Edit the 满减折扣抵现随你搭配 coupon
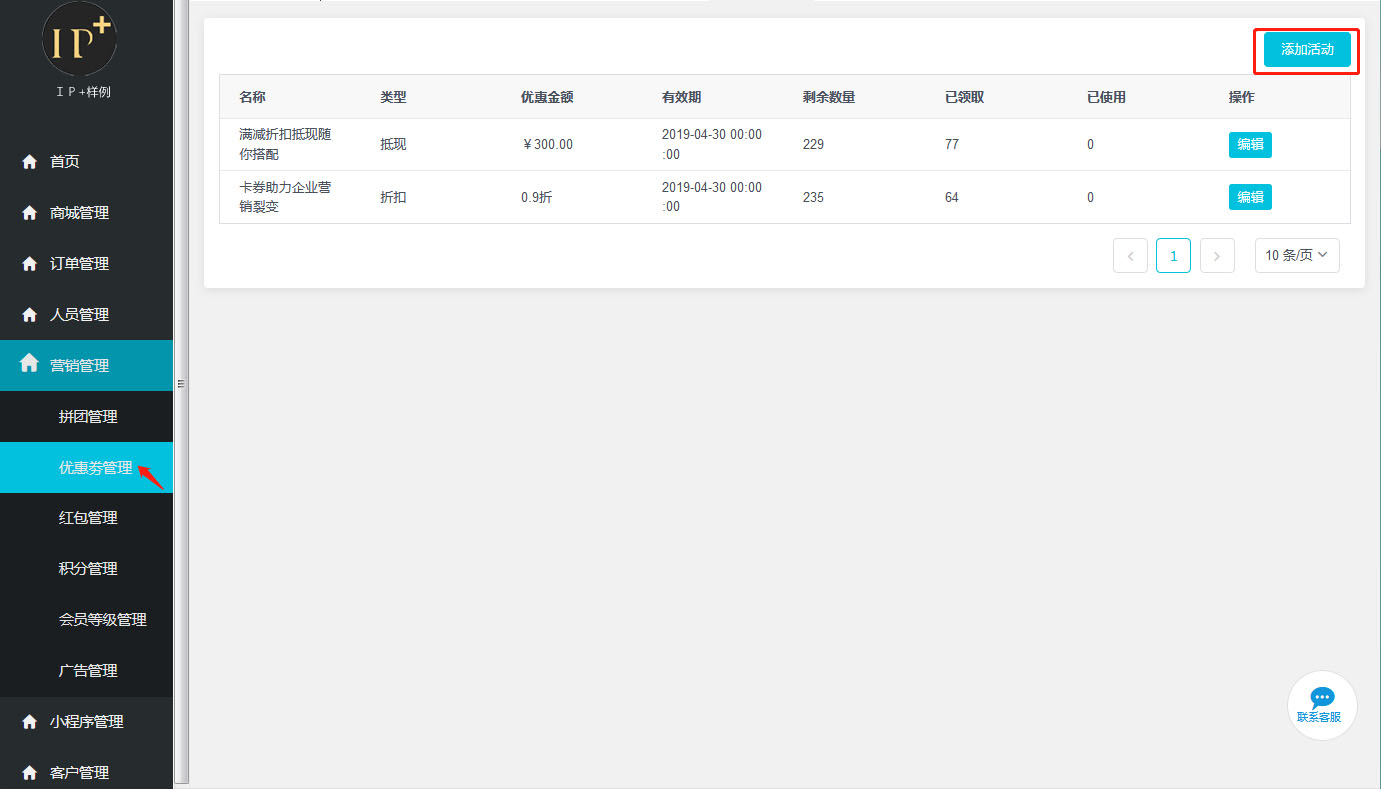1381x789 pixels. (1250, 145)
